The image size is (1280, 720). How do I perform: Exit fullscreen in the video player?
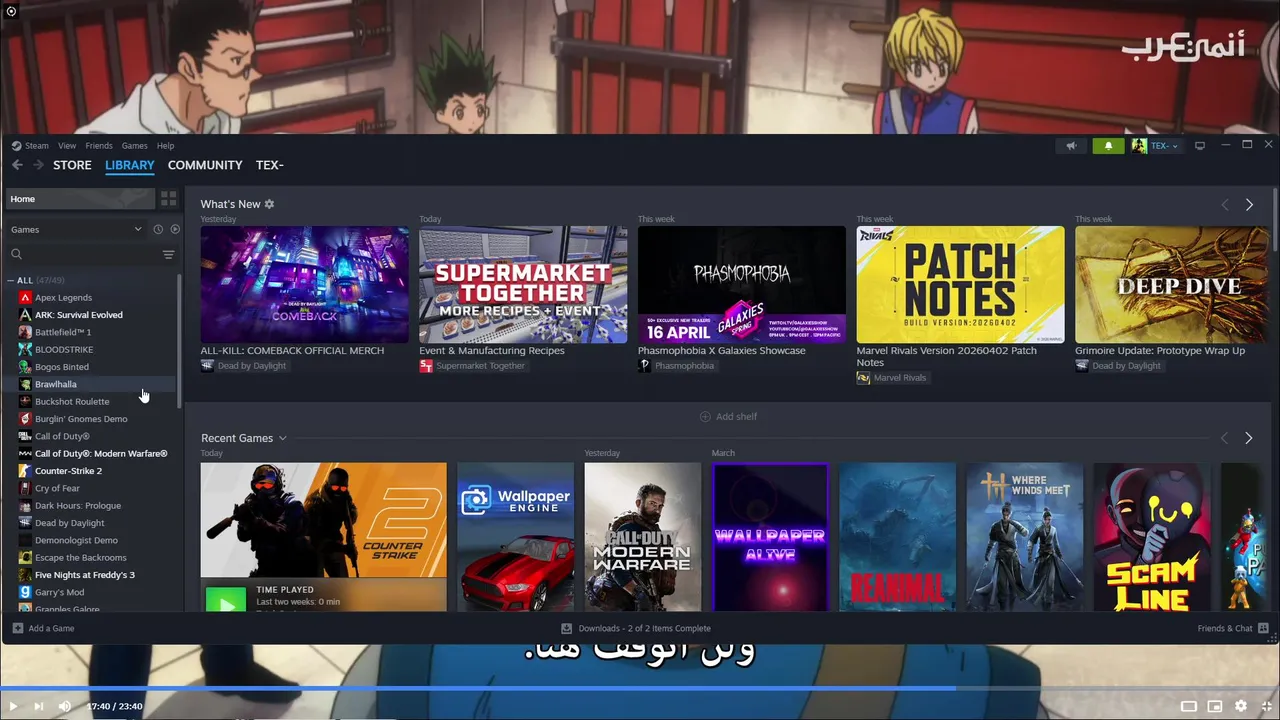point(1266,706)
